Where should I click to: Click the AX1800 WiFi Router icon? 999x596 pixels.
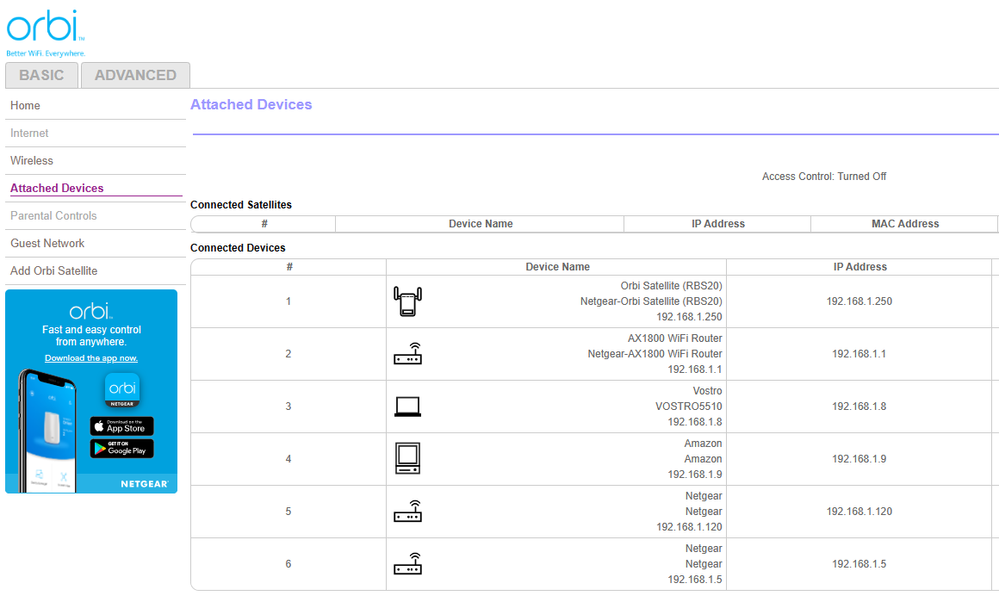pyautogui.click(x=407, y=354)
